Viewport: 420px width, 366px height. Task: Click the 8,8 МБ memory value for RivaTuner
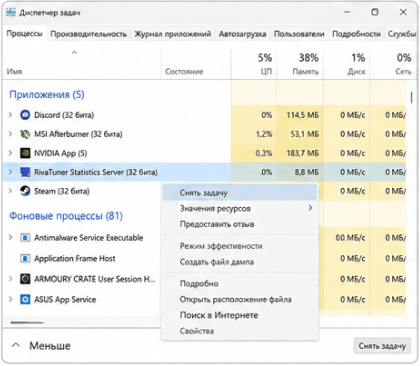pyautogui.click(x=307, y=172)
